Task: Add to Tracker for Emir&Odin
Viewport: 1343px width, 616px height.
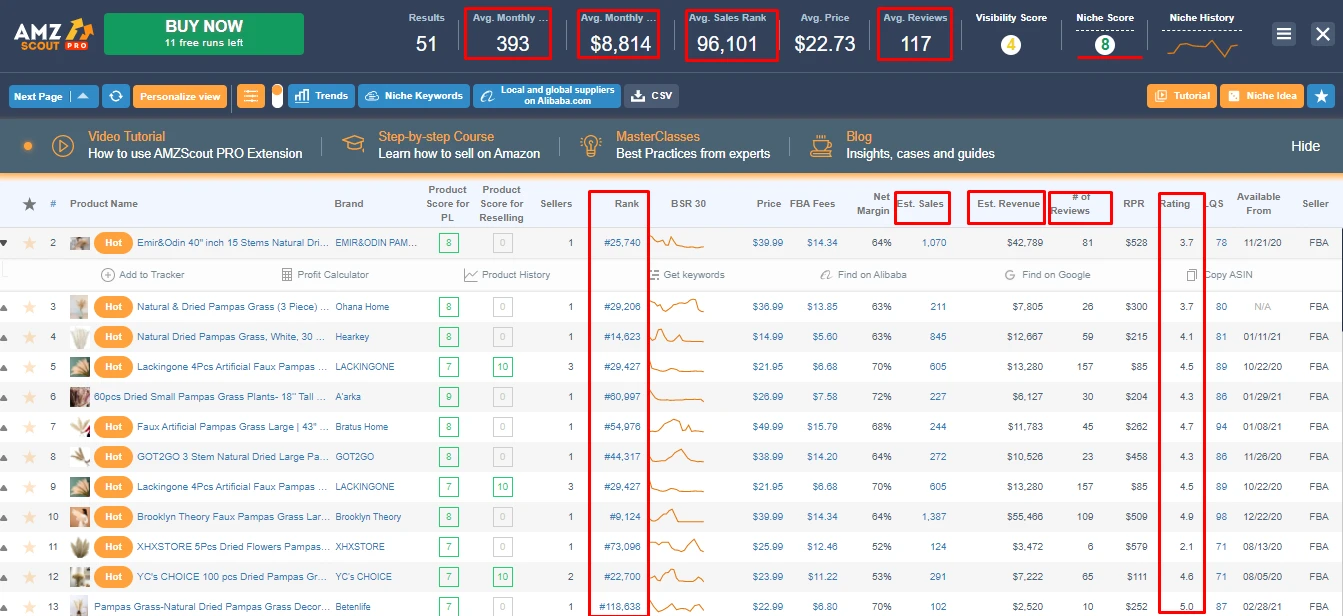Action: [143, 274]
